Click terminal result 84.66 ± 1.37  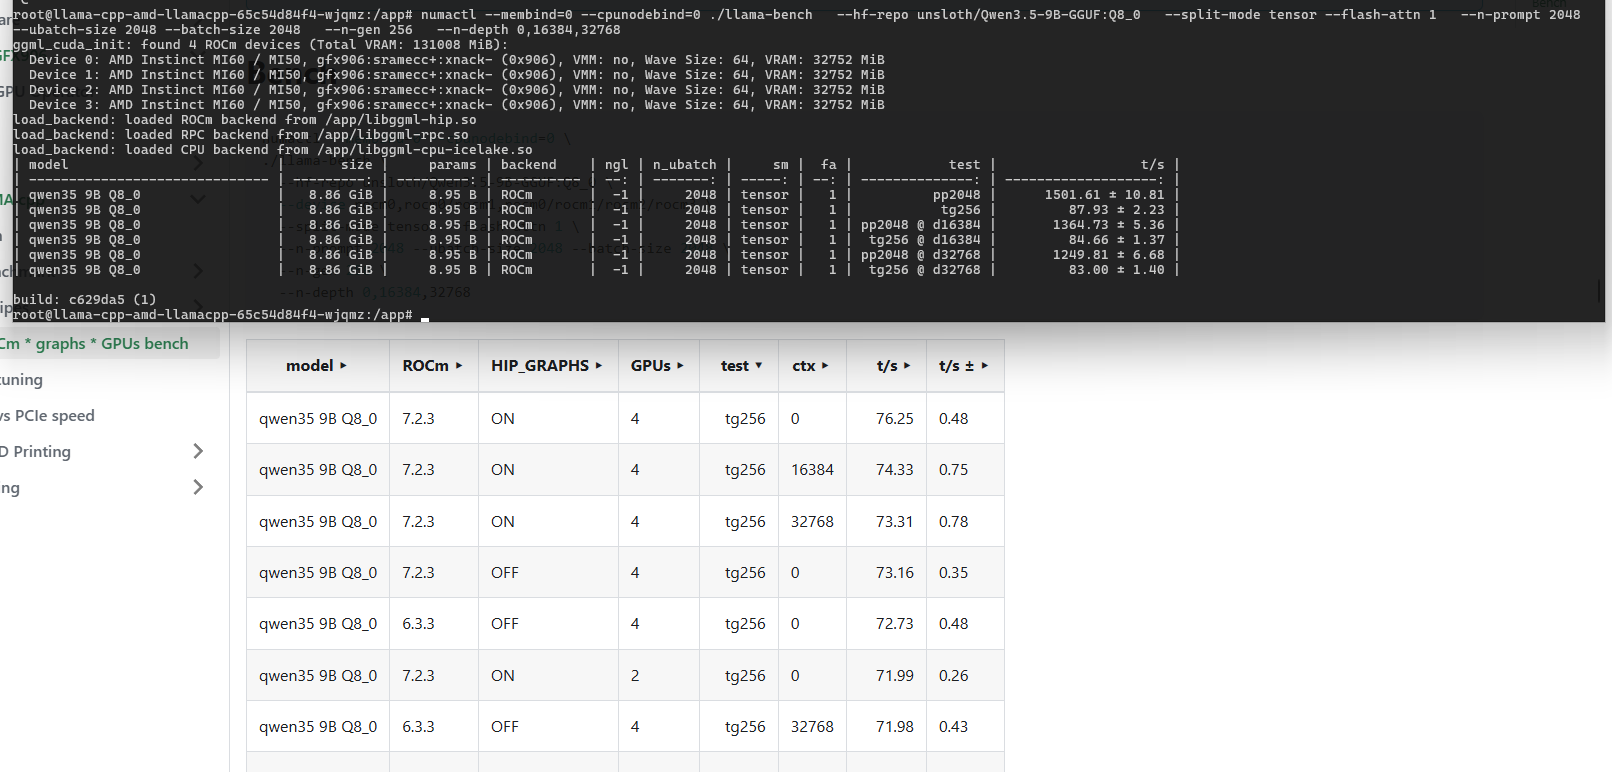[x=1116, y=240]
